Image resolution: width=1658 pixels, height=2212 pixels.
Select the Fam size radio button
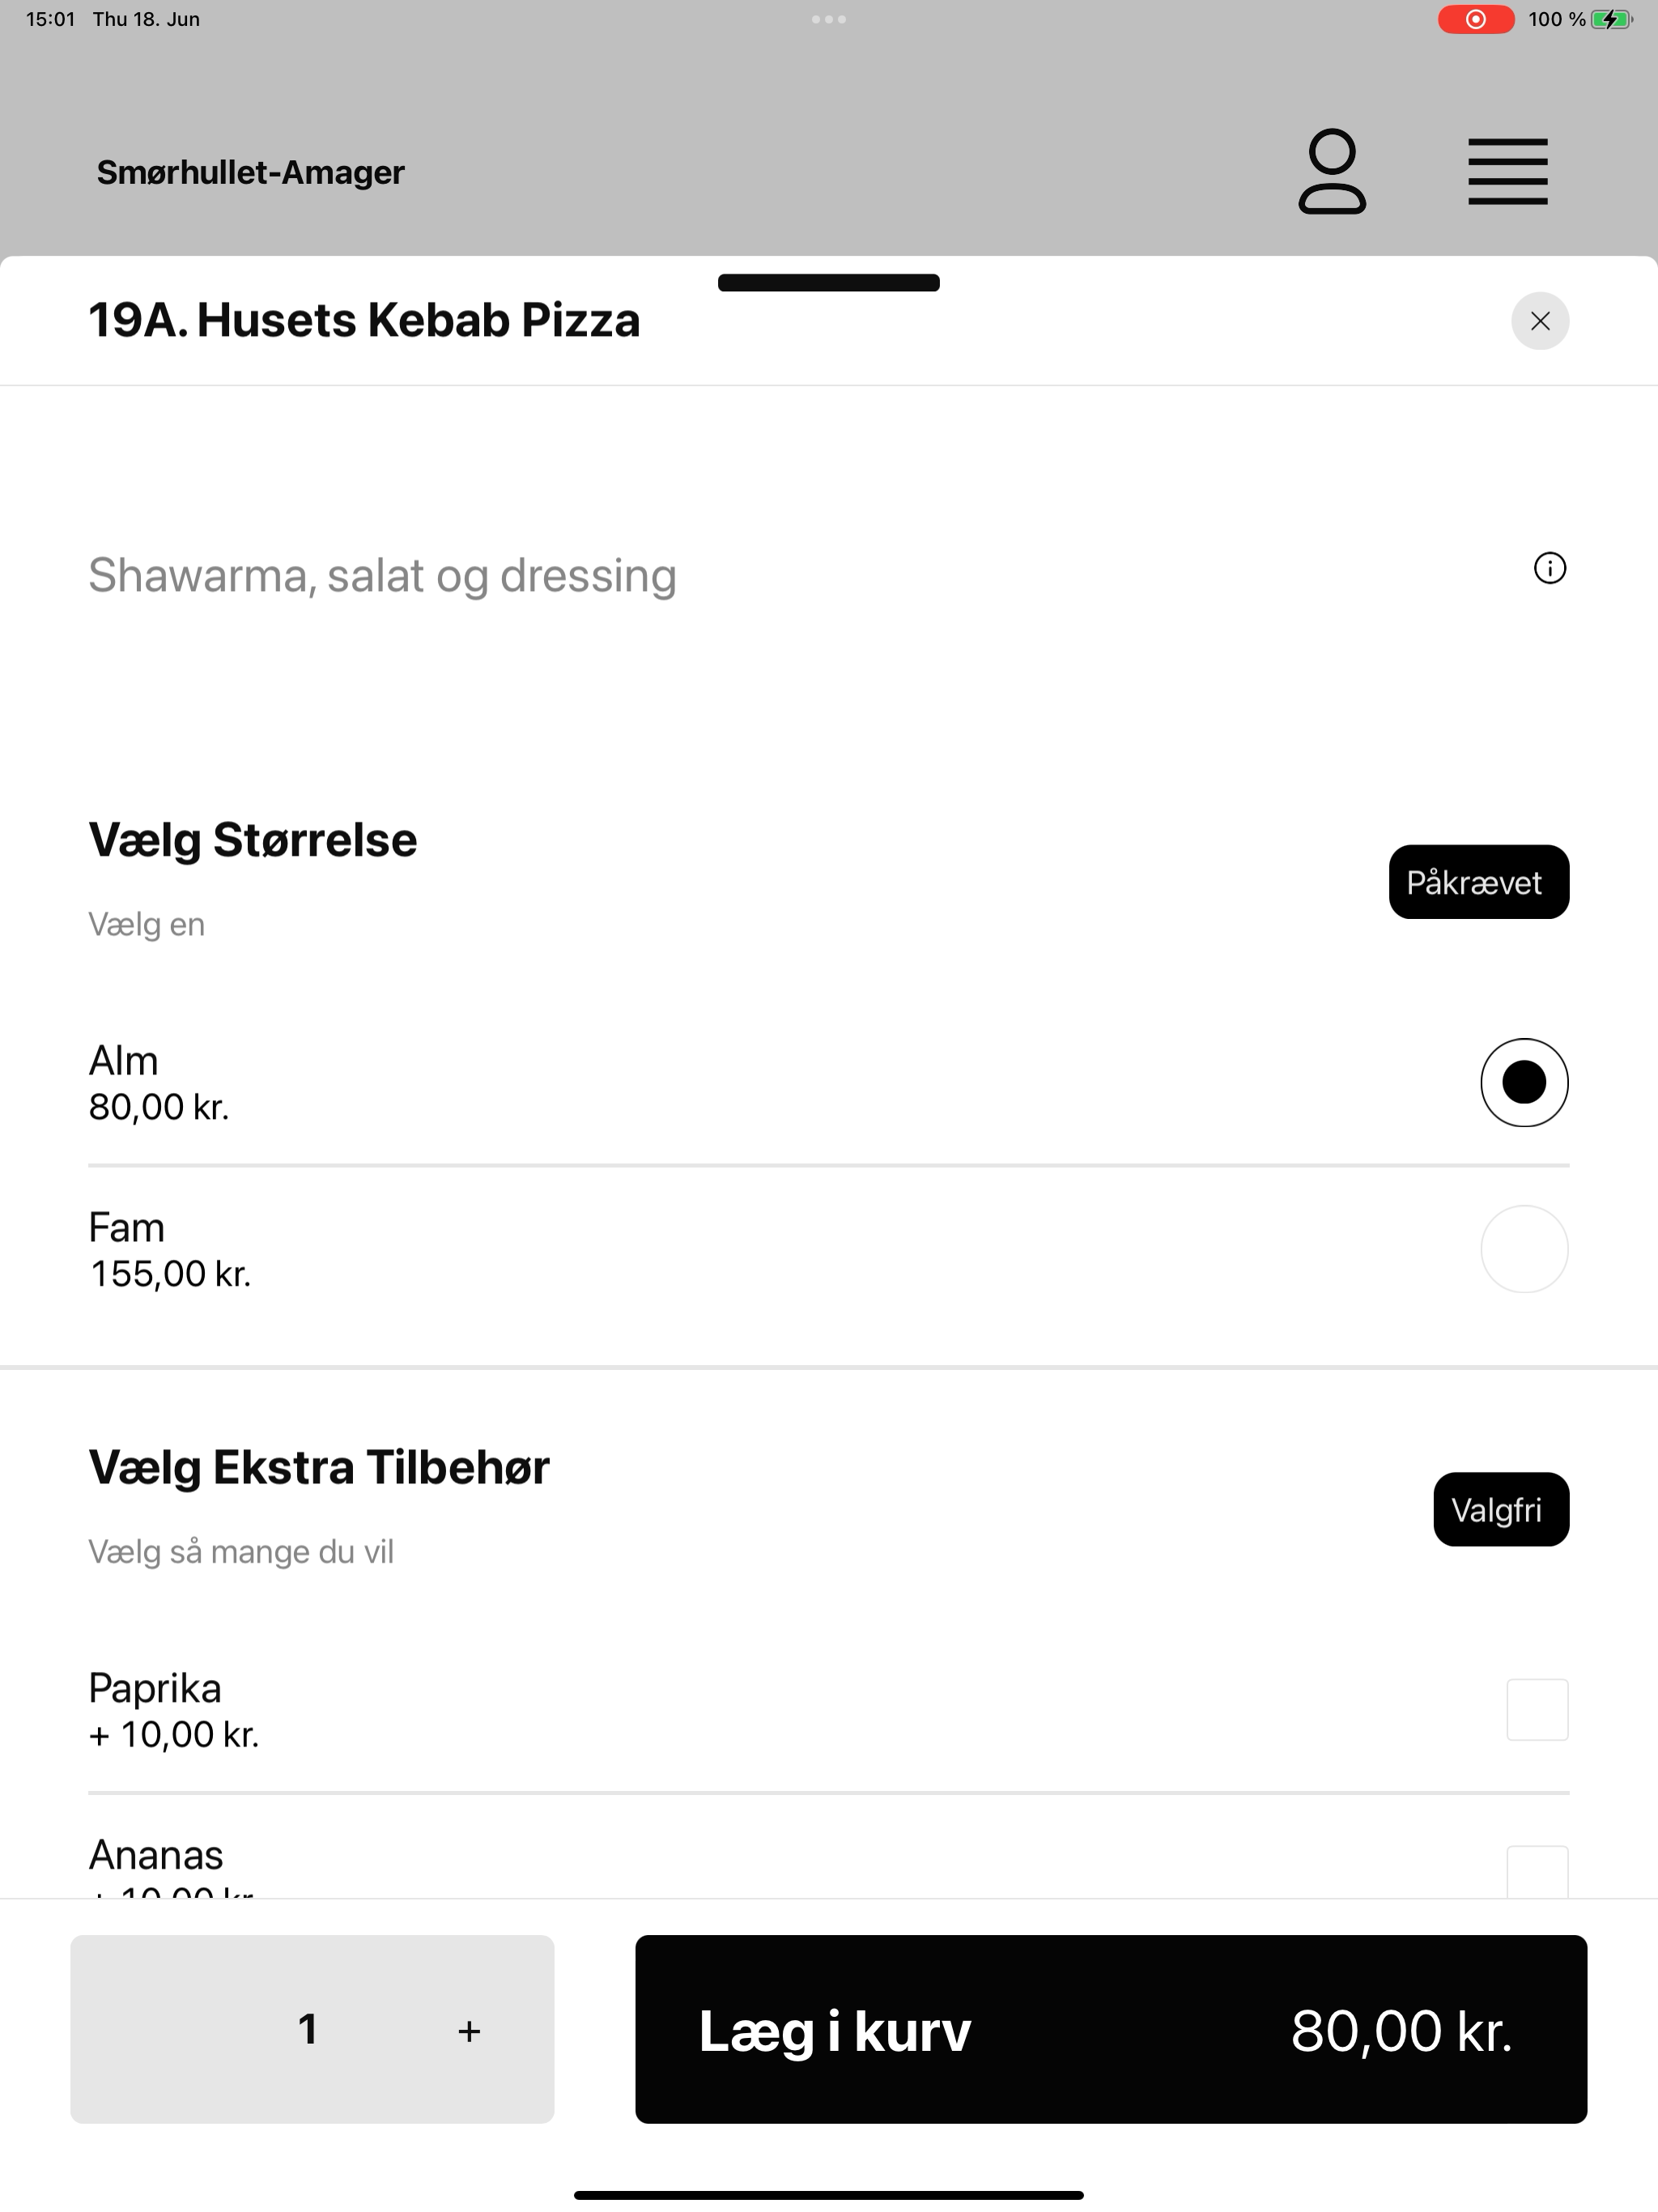pos(1523,1248)
